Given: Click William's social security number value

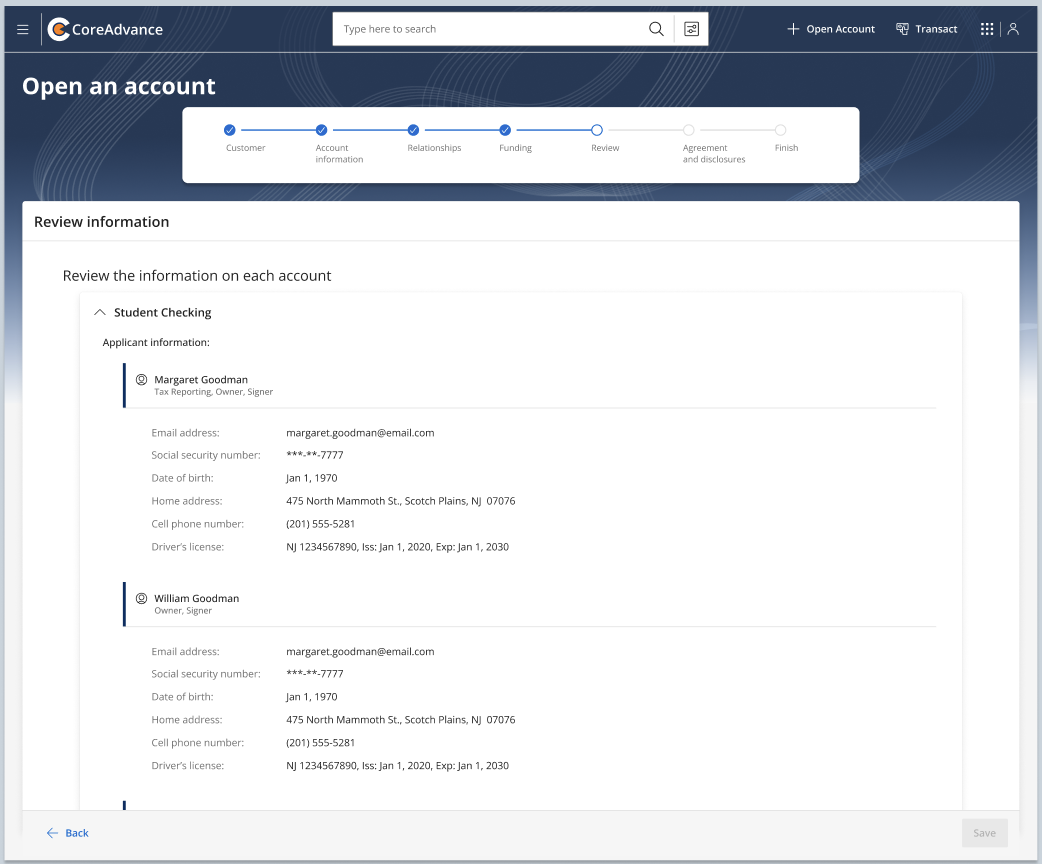Looking at the screenshot, I should click(x=314, y=674).
